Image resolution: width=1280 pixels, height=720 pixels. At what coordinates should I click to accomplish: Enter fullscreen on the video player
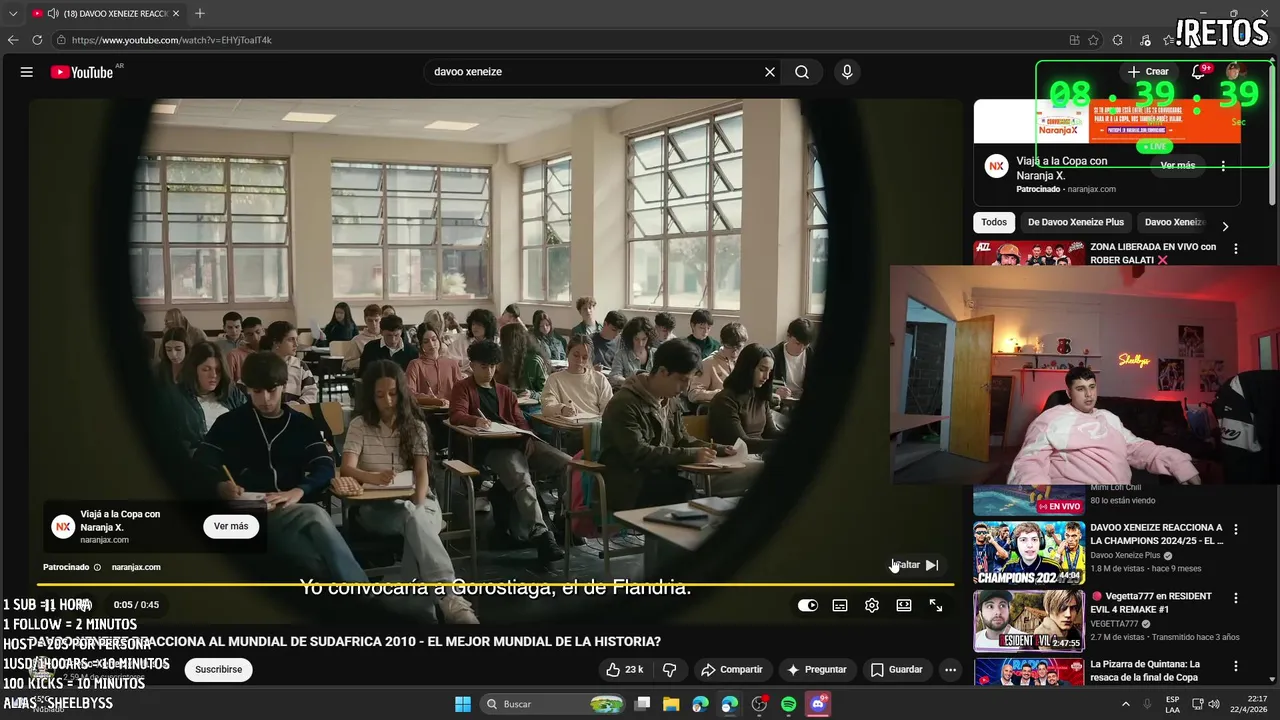coord(936,605)
